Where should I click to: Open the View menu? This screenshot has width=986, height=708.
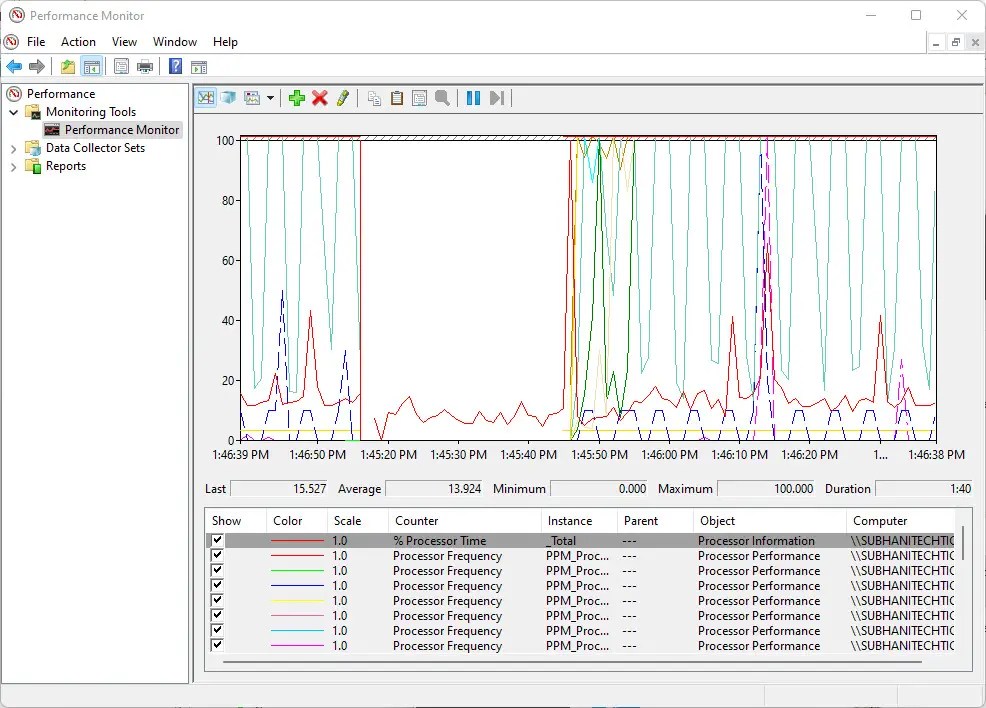pos(124,42)
